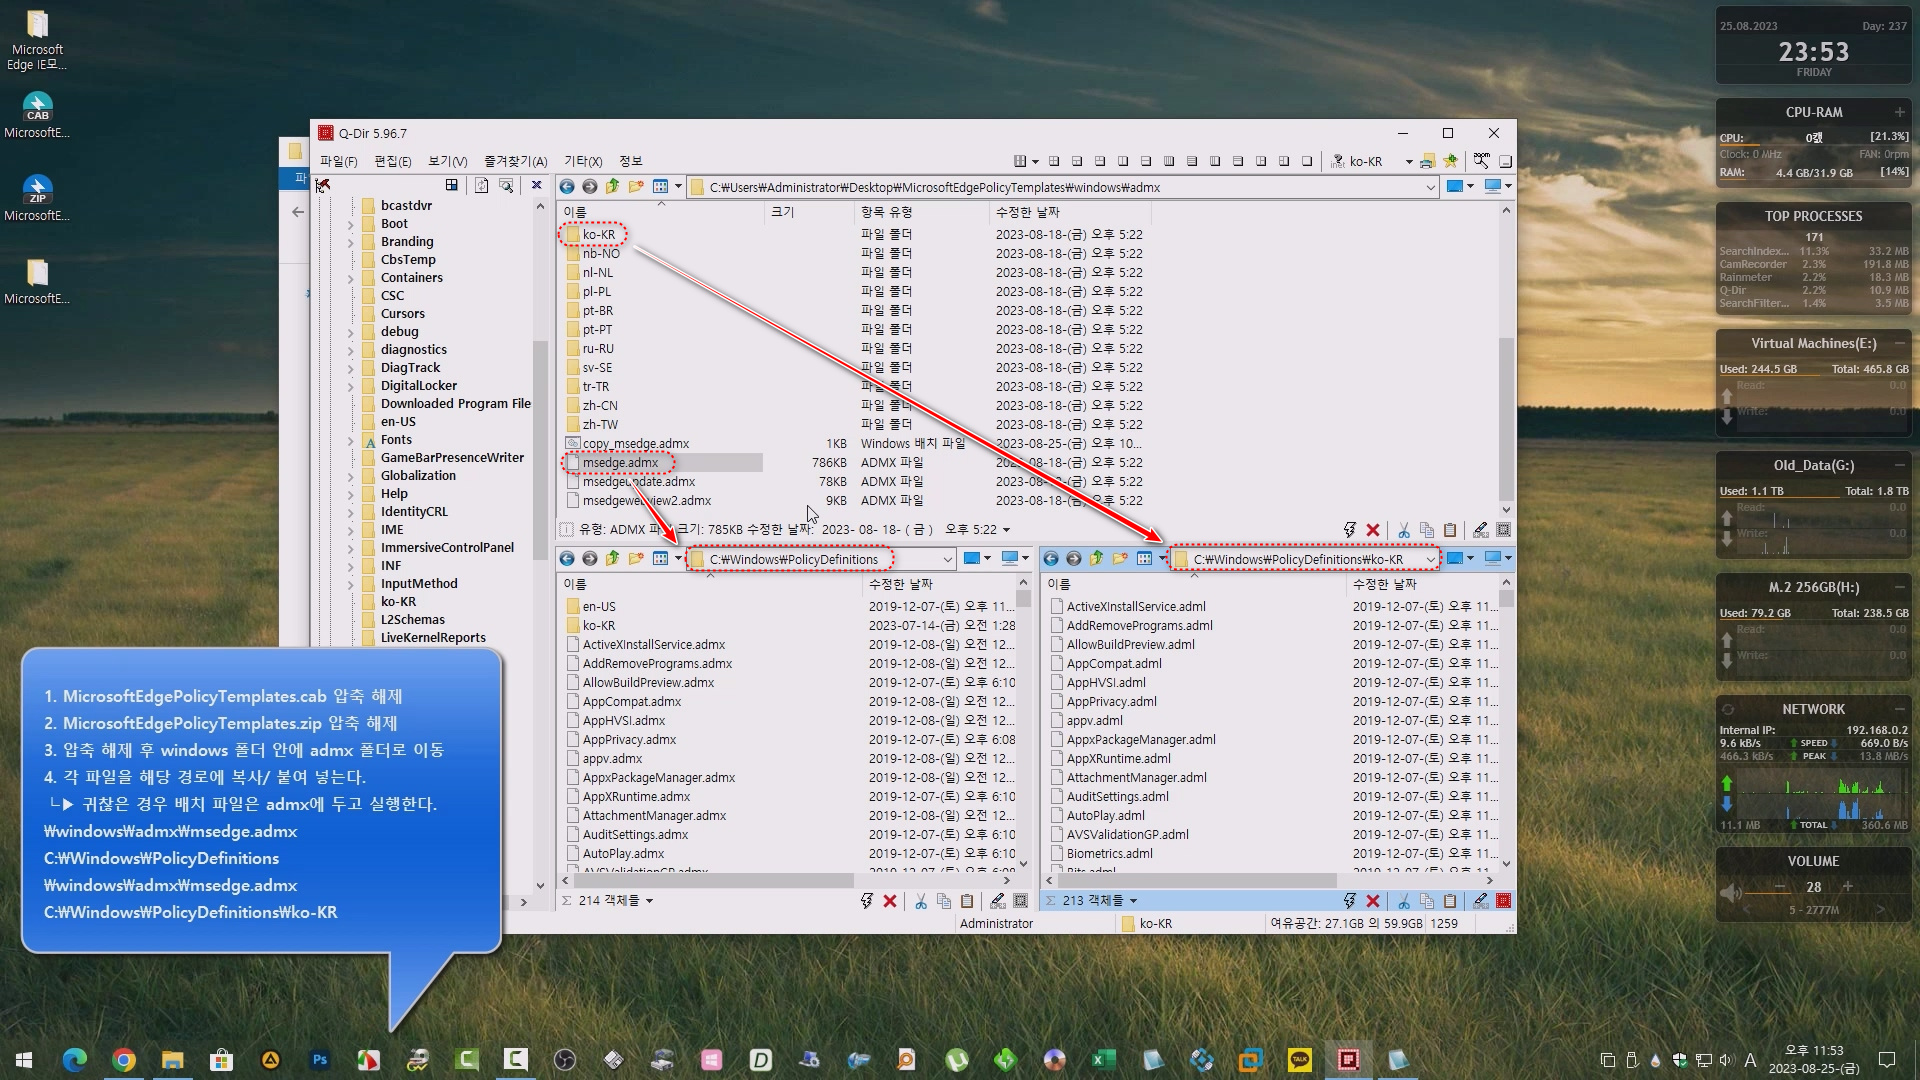The image size is (1920, 1080).
Task: Open the 정보 menu
Action: tap(631, 161)
